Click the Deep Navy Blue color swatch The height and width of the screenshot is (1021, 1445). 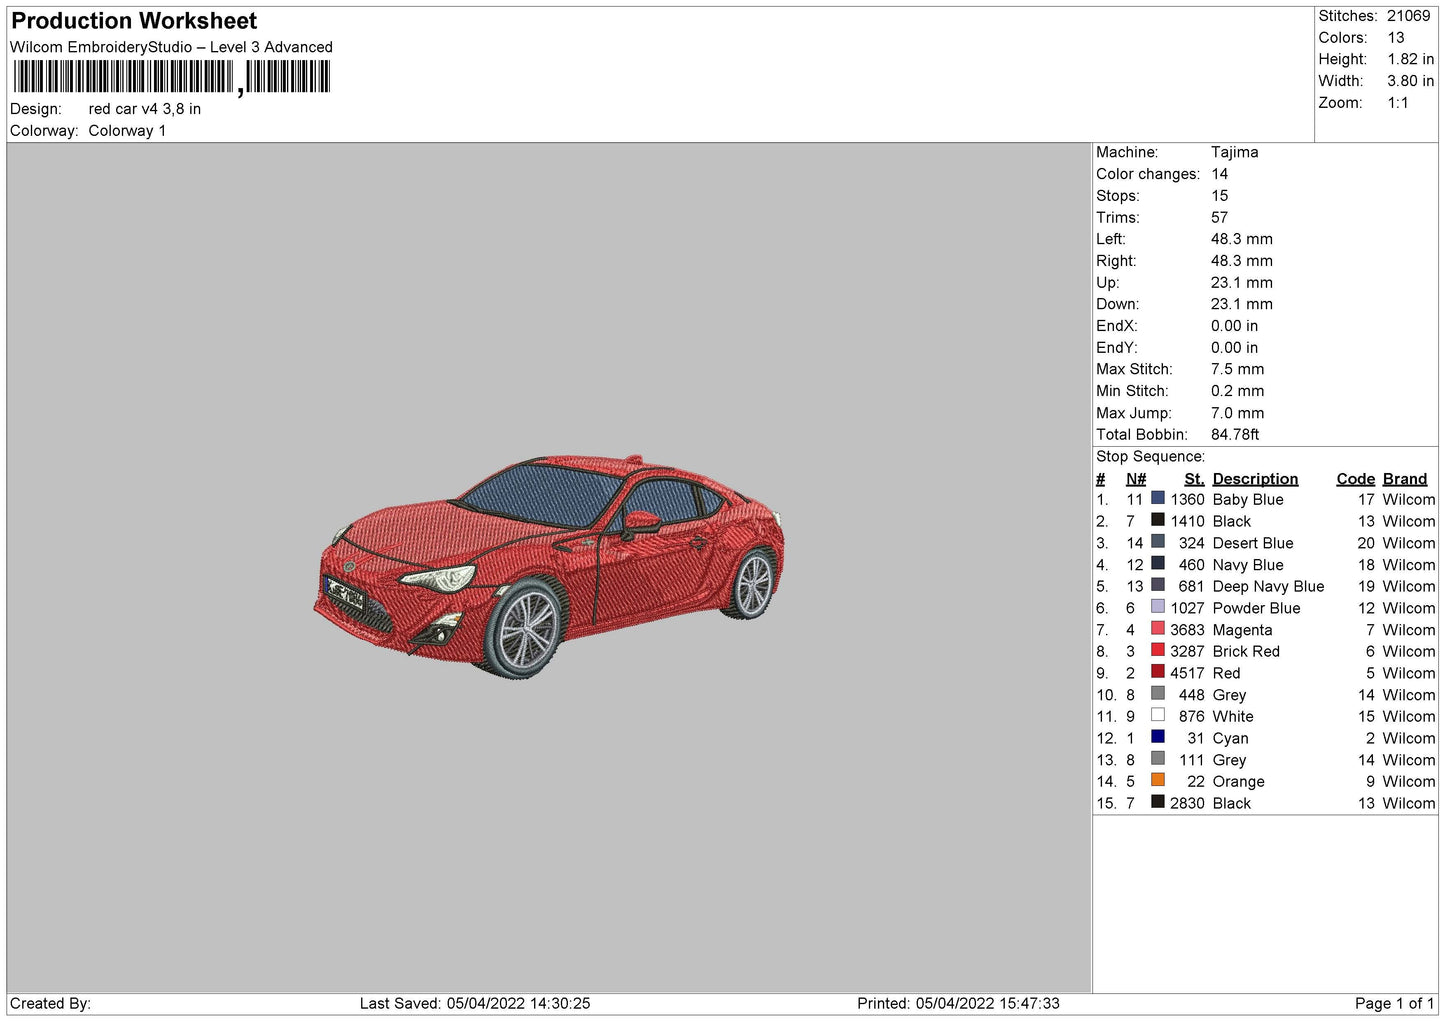(1157, 585)
